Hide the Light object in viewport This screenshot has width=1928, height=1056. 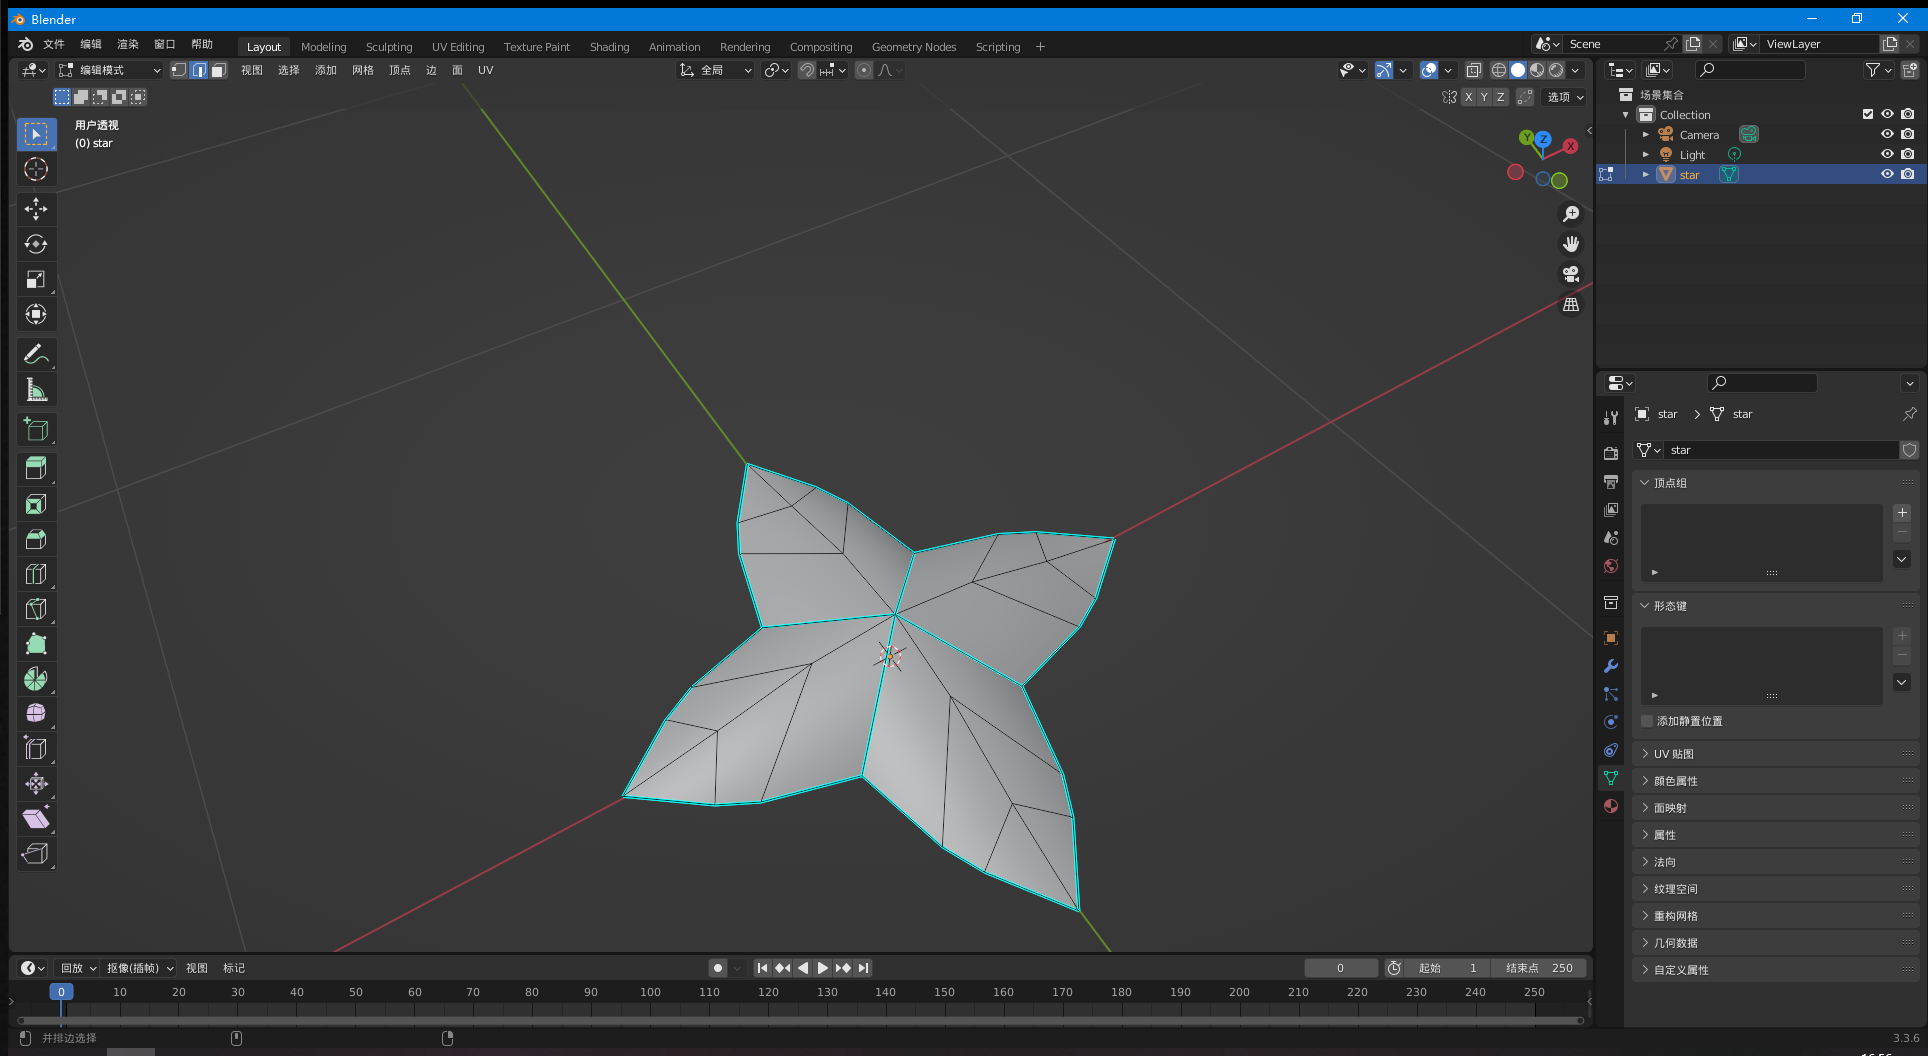point(1887,154)
